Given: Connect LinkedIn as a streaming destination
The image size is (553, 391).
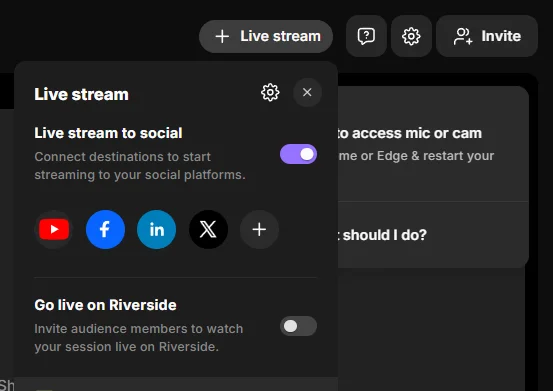Looking at the screenshot, I should (157, 230).
